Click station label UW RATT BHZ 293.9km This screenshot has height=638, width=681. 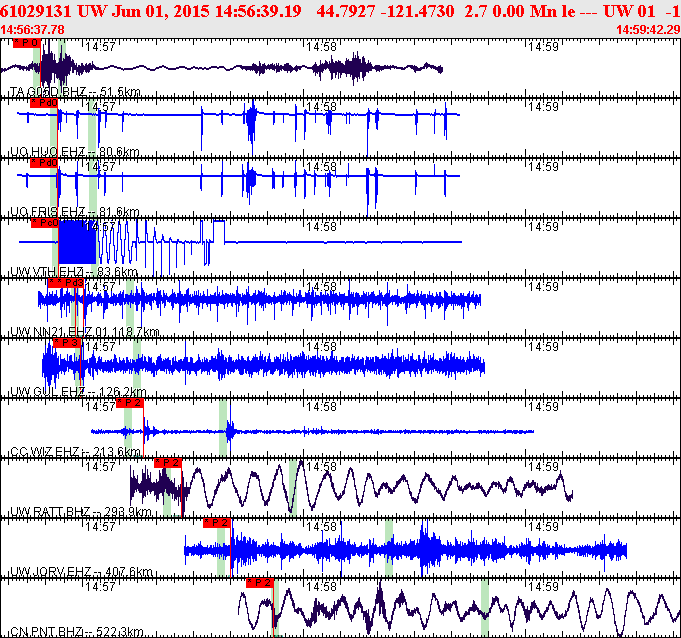click(80, 512)
